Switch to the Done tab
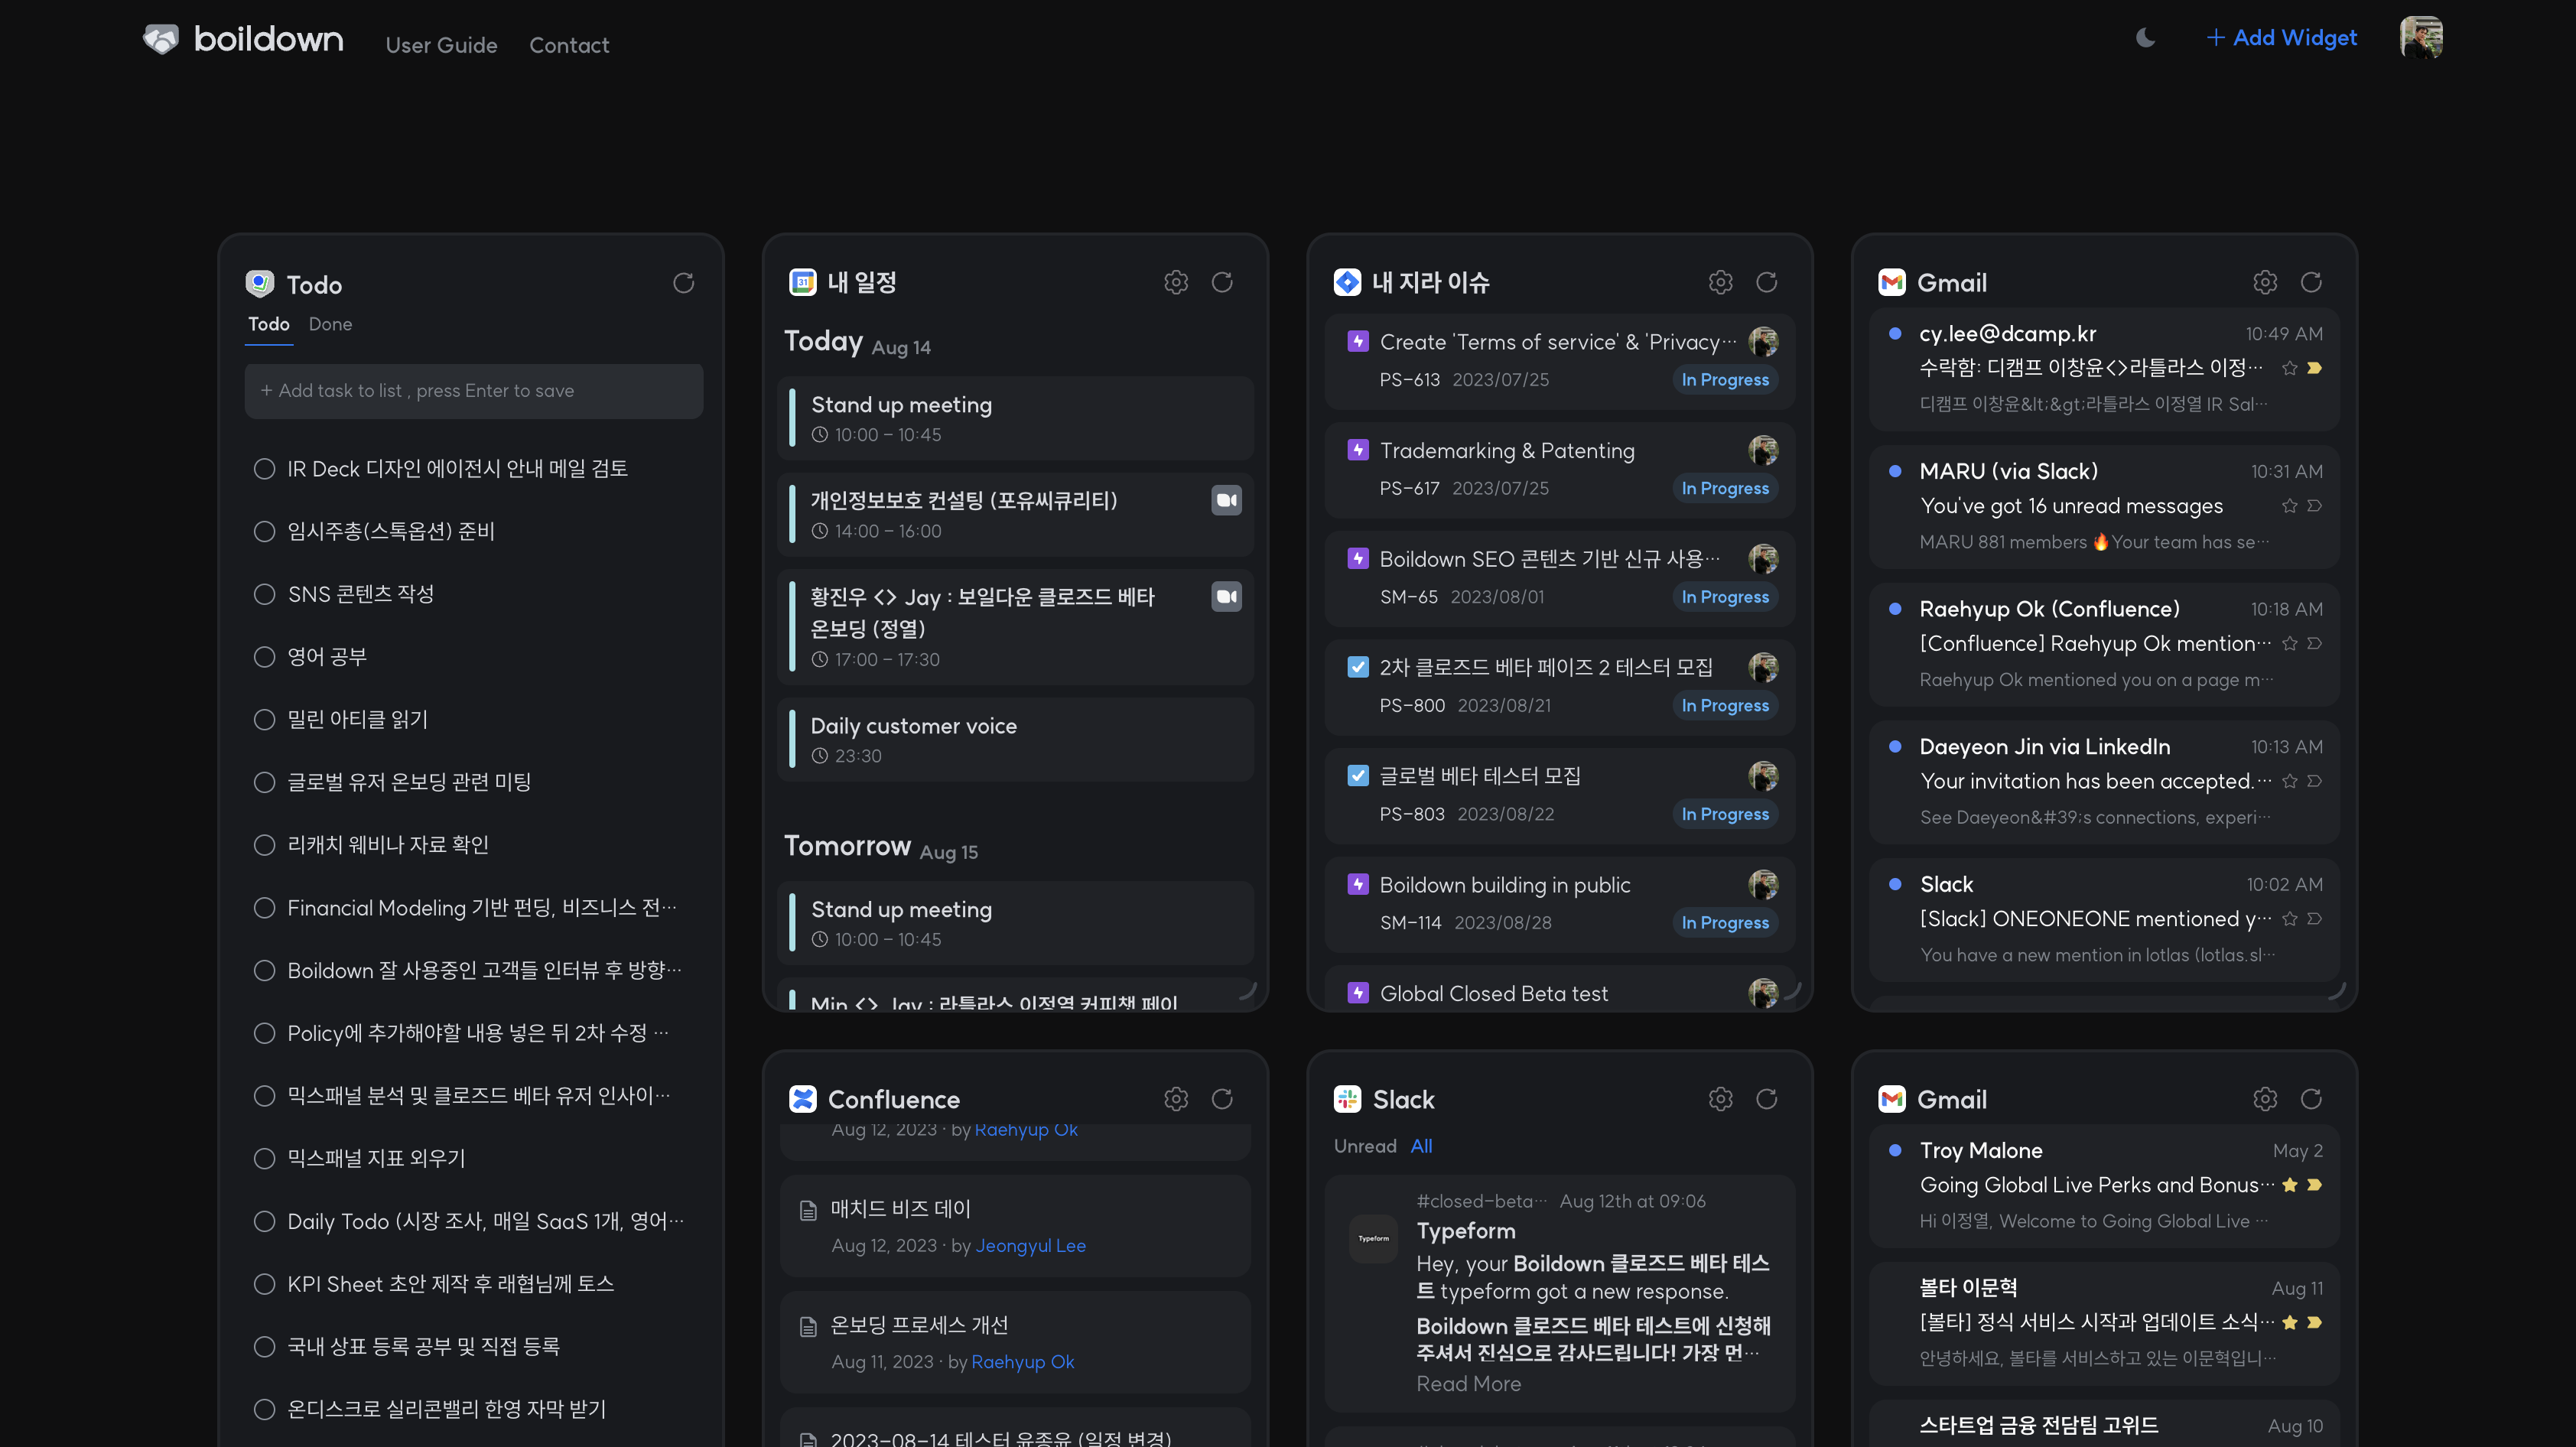Screen dimensions: 2576x1447 pos(330,324)
